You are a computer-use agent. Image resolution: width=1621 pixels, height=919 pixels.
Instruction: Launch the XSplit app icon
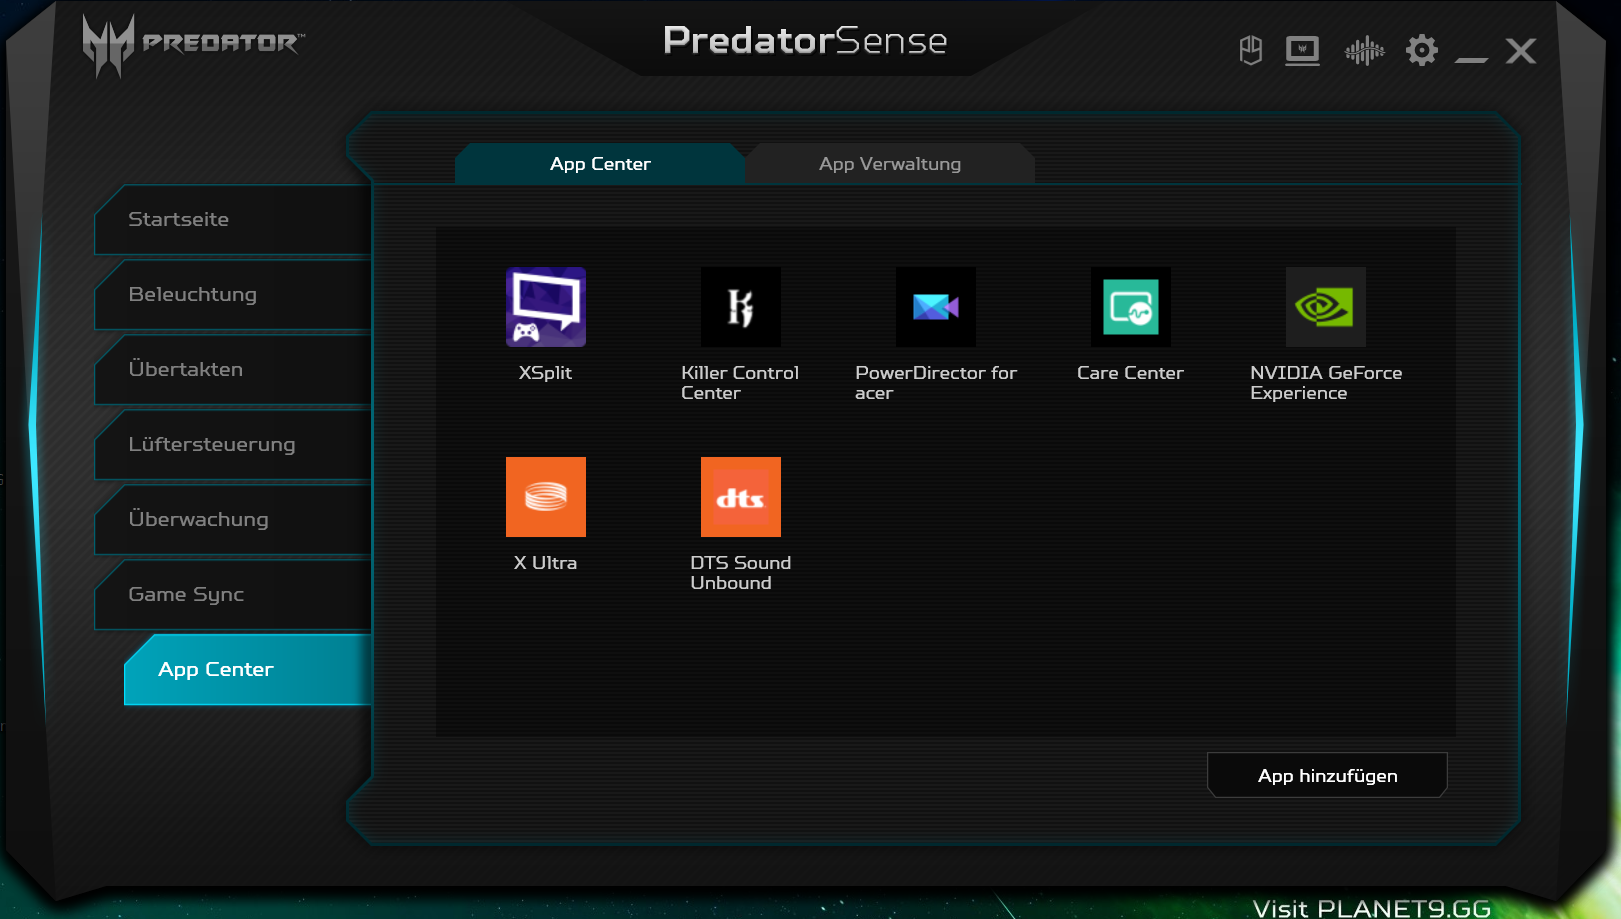point(545,307)
